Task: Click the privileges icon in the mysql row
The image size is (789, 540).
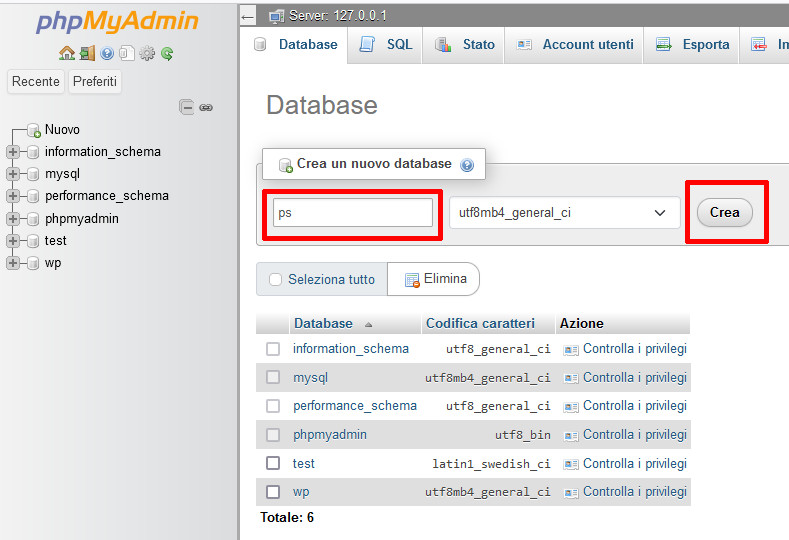Action: pos(571,378)
